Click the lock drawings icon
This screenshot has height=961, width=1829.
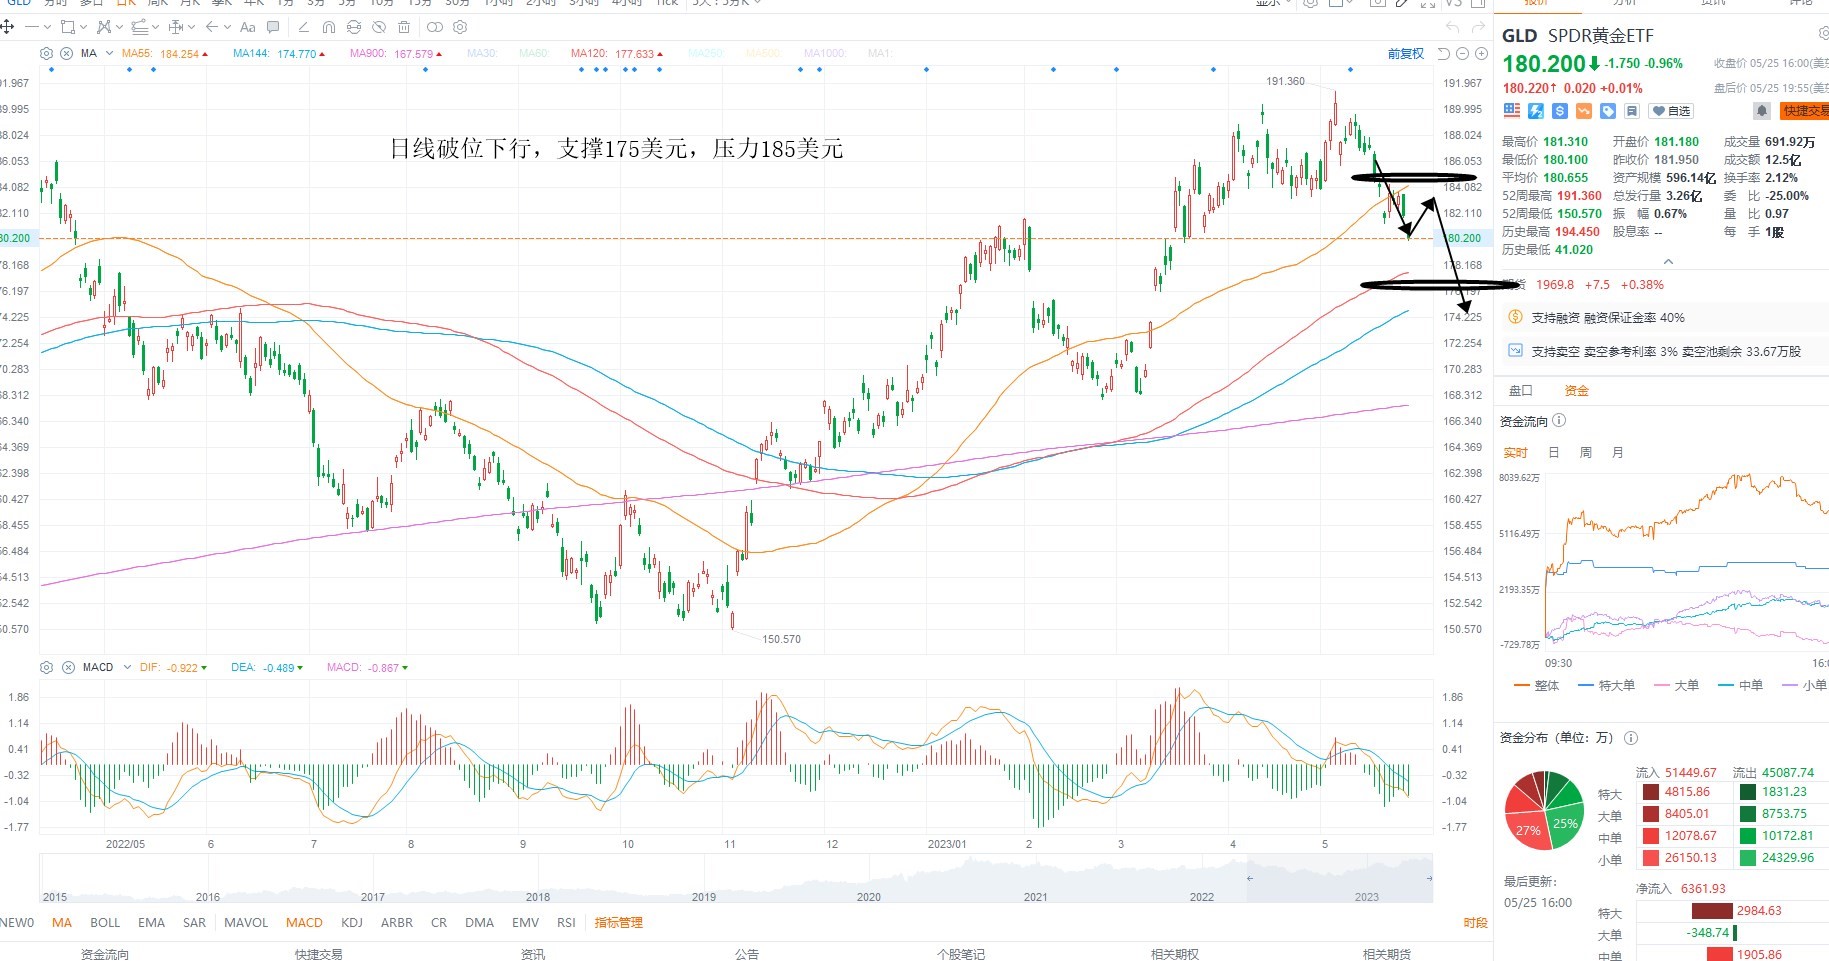point(354,27)
